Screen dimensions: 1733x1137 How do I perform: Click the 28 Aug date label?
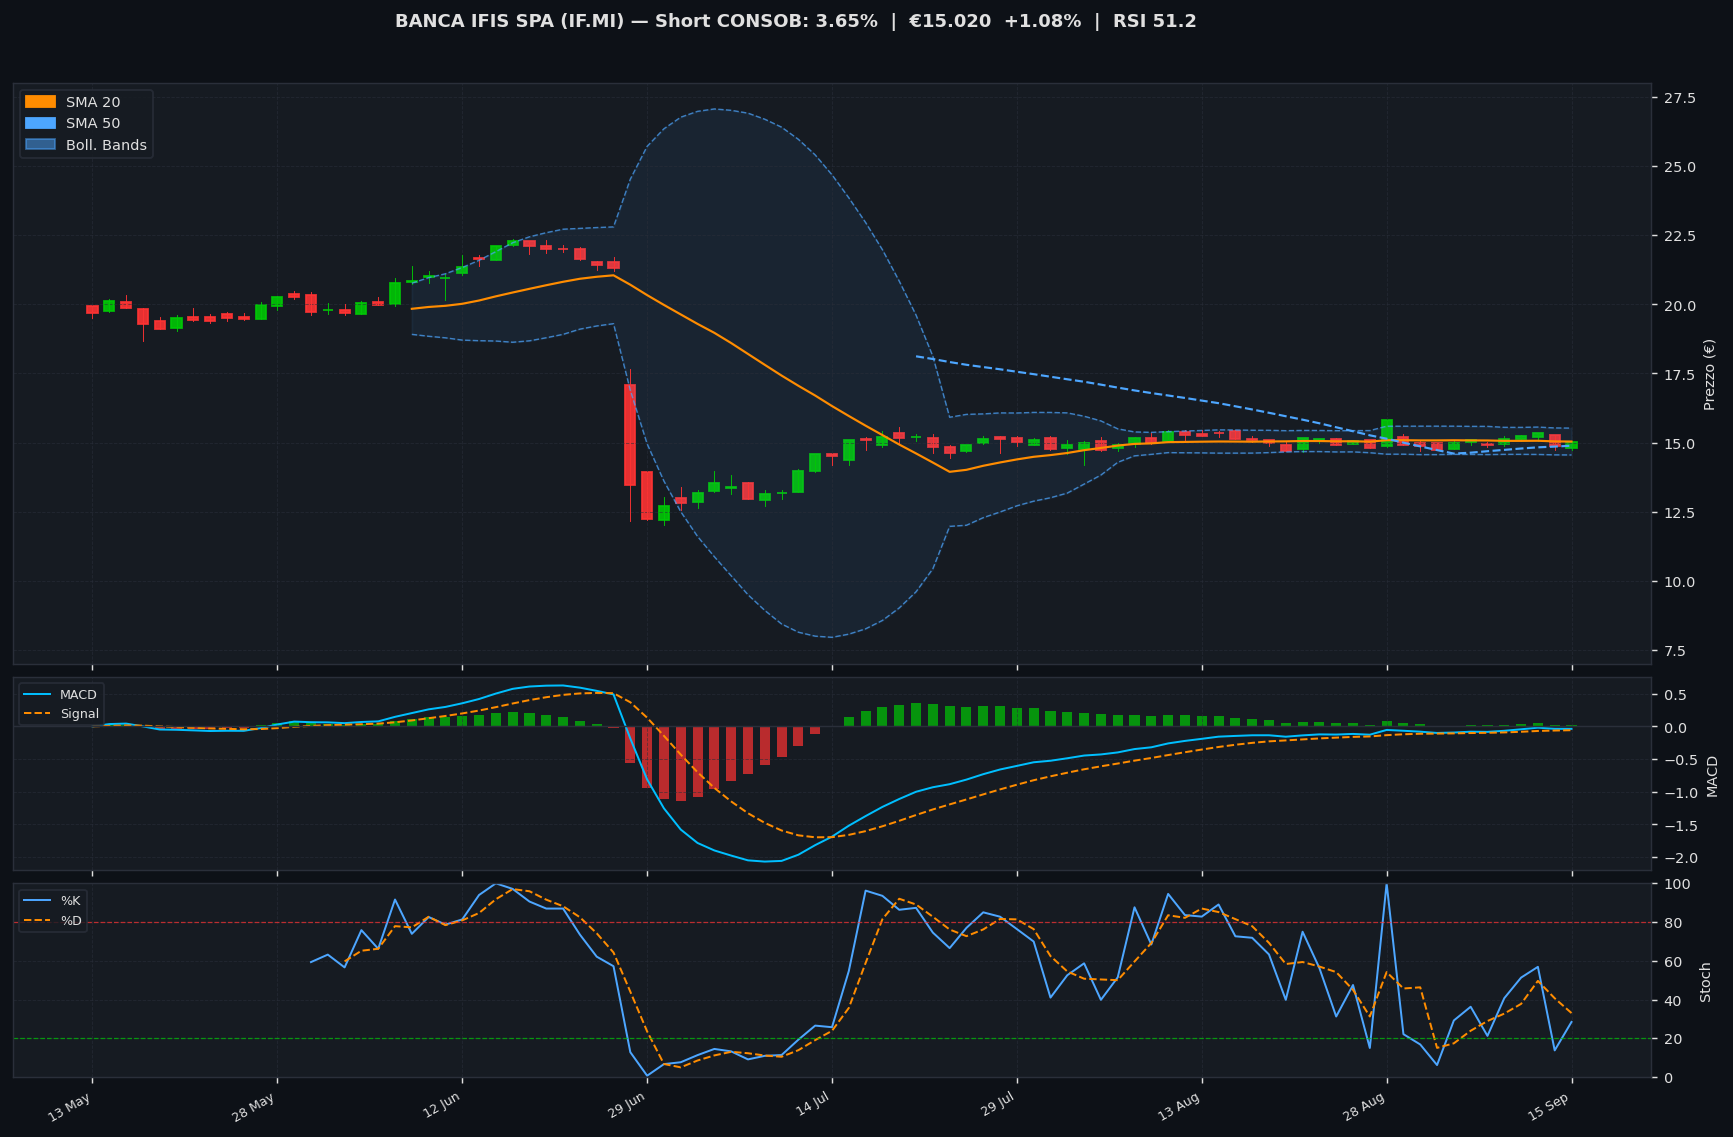coord(1363,1109)
